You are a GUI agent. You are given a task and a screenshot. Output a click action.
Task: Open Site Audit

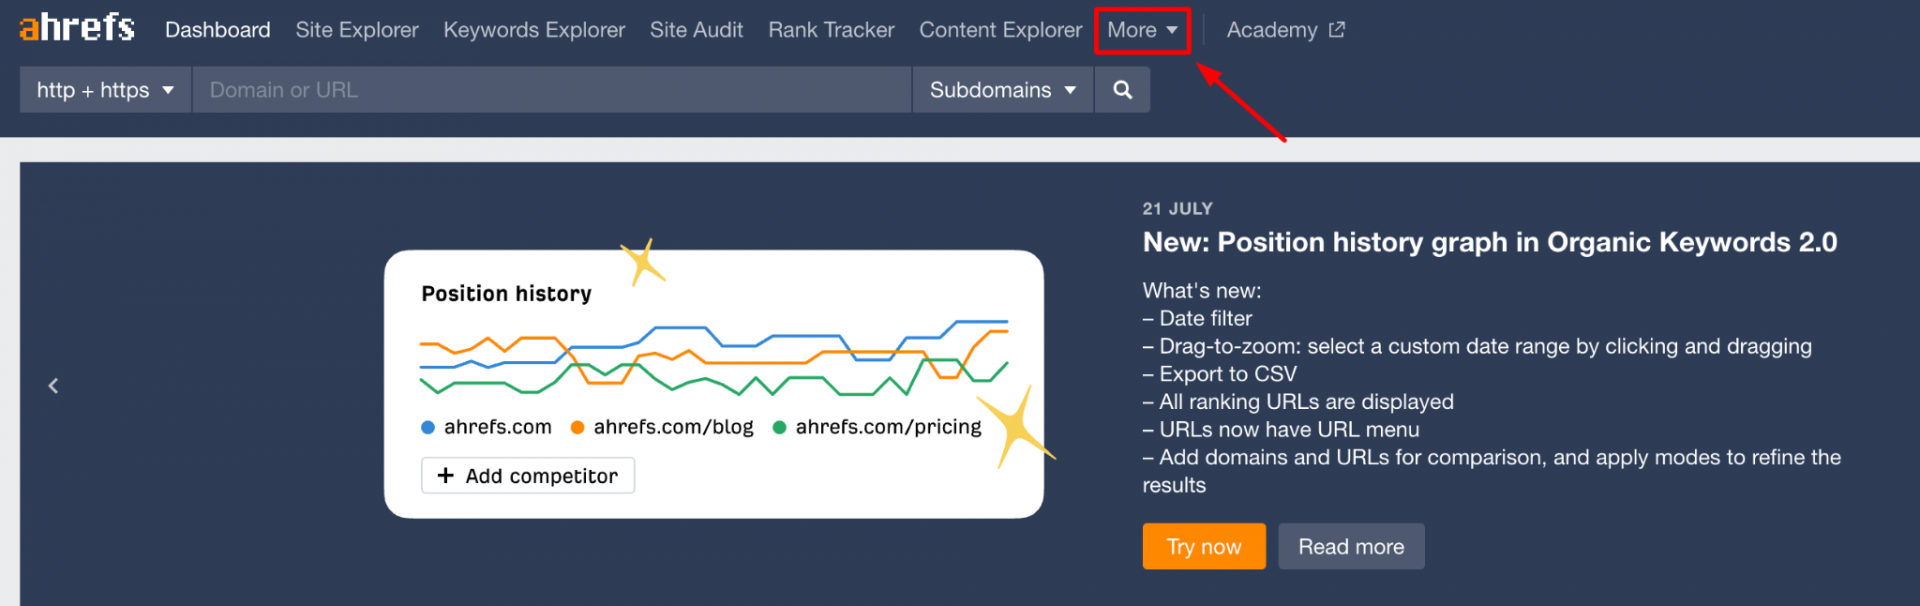(696, 30)
